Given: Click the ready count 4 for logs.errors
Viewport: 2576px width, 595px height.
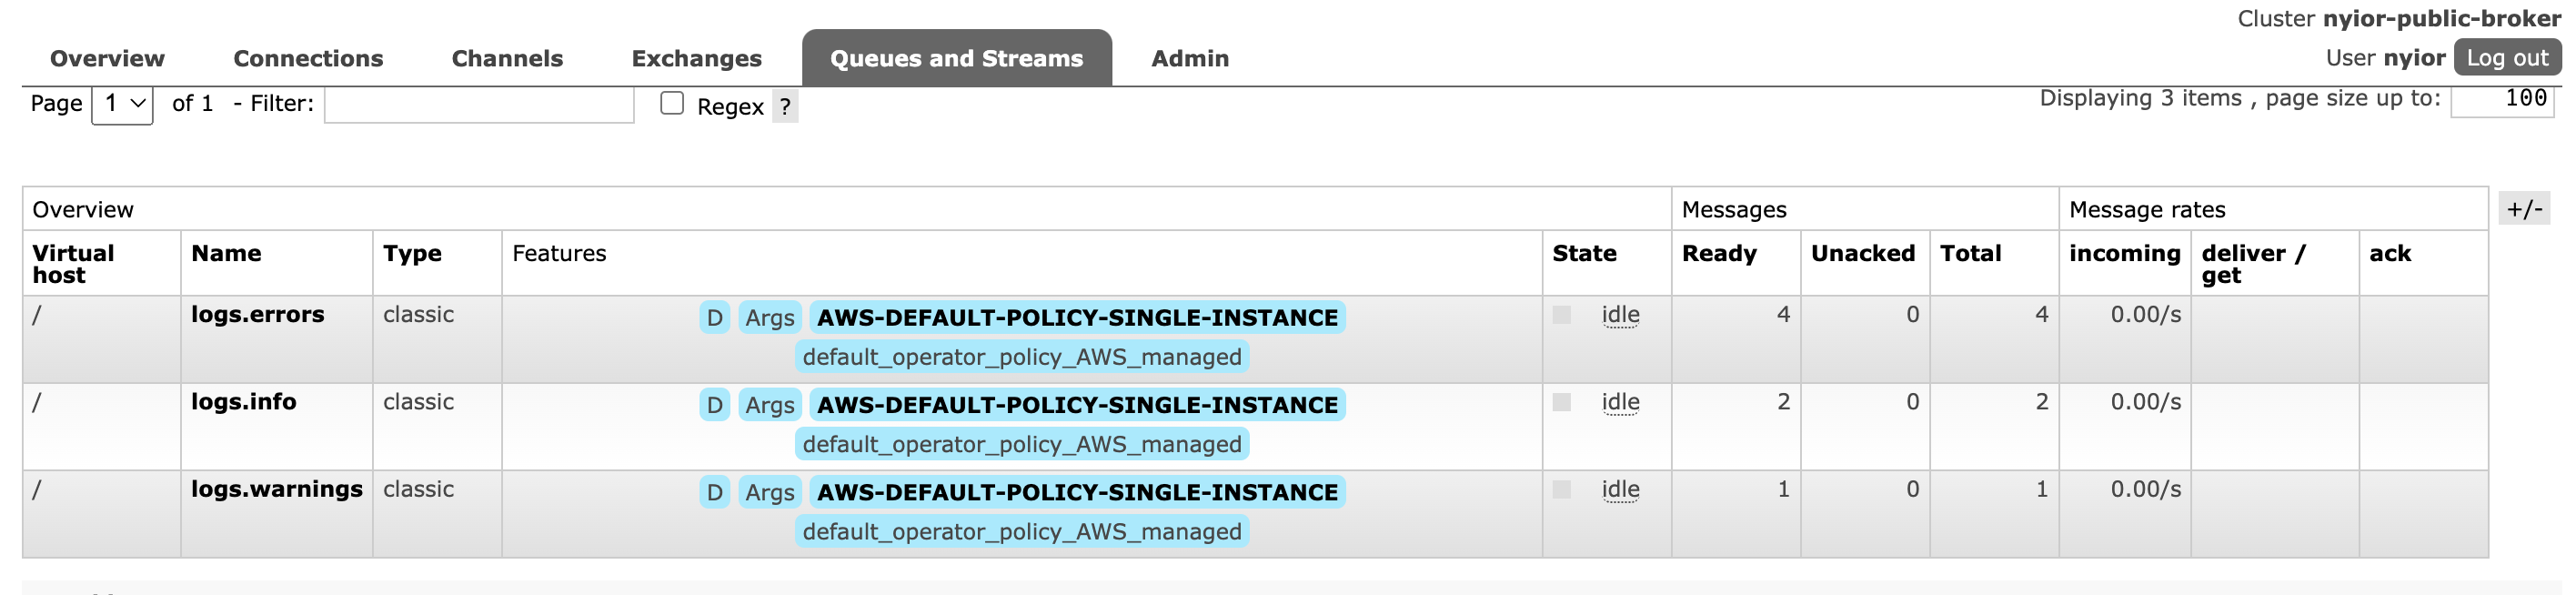Looking at the screenshot, I should (x=1783, y=314).
